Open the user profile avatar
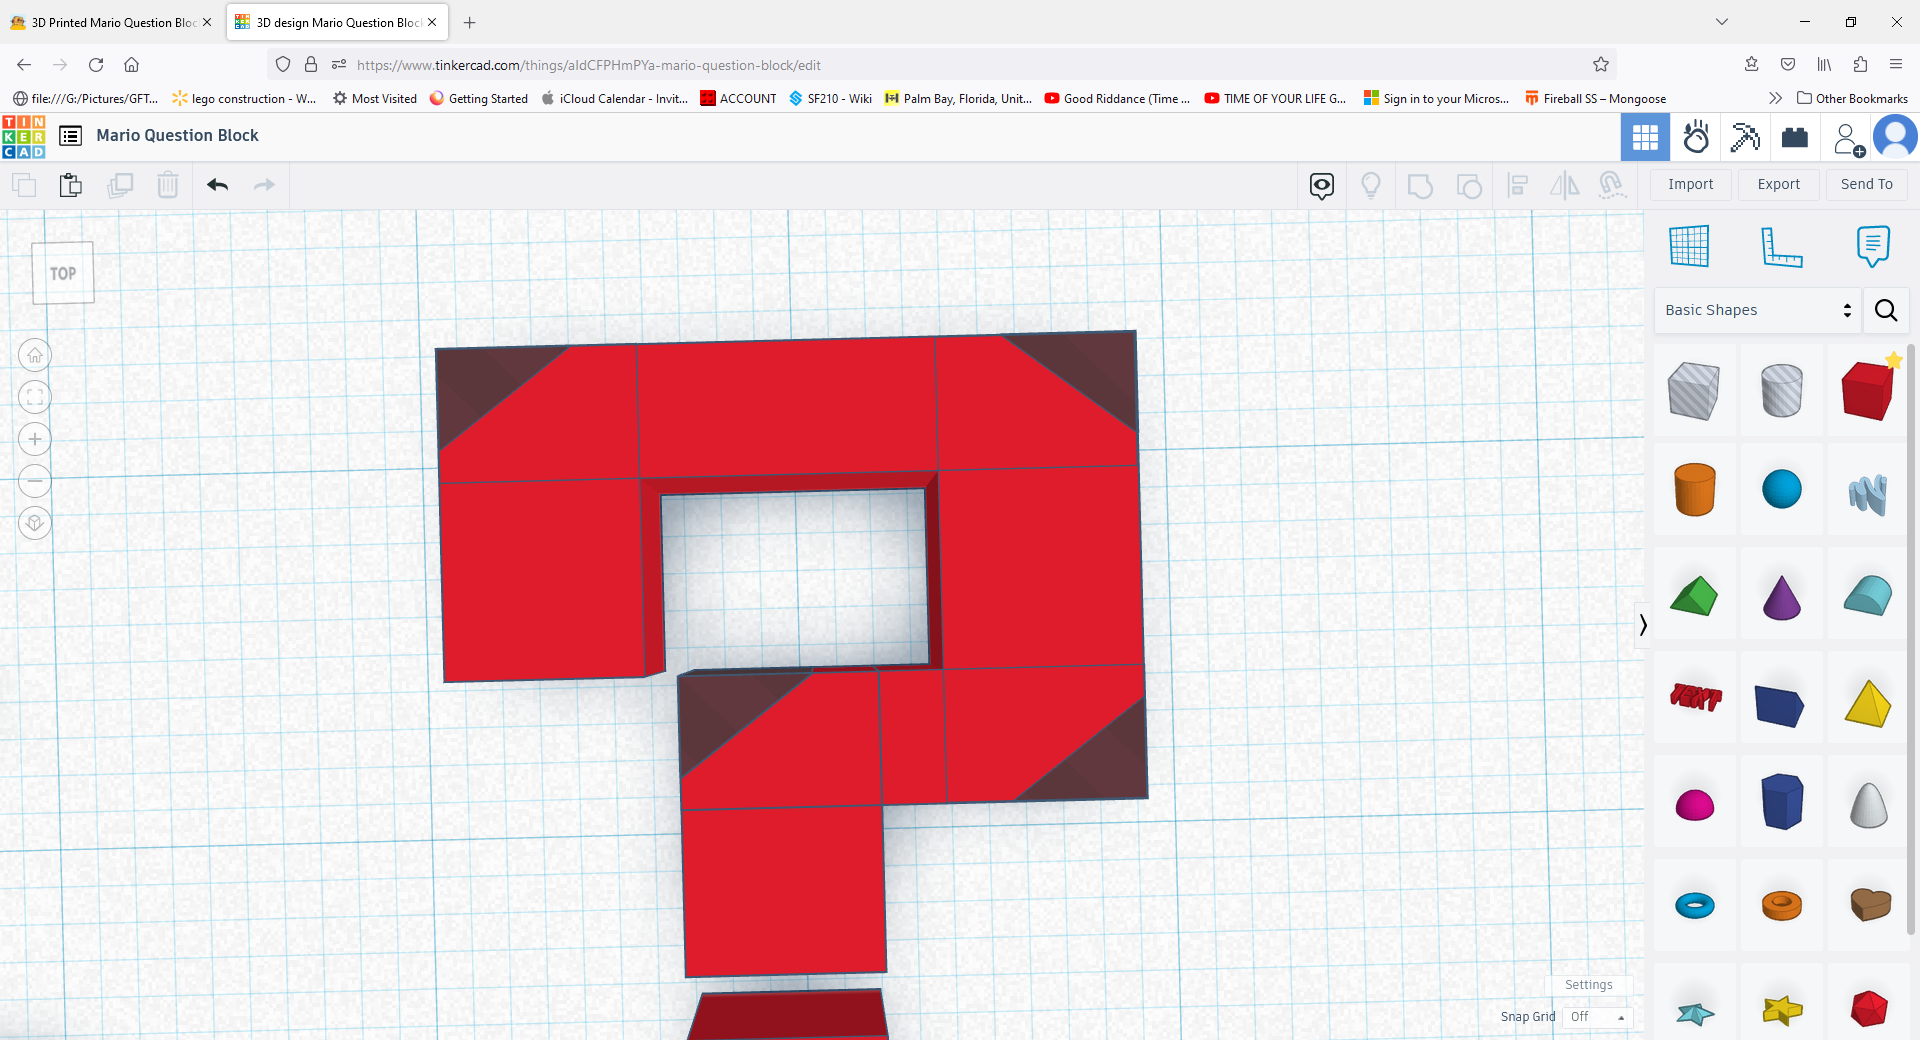 point(1895,137)
